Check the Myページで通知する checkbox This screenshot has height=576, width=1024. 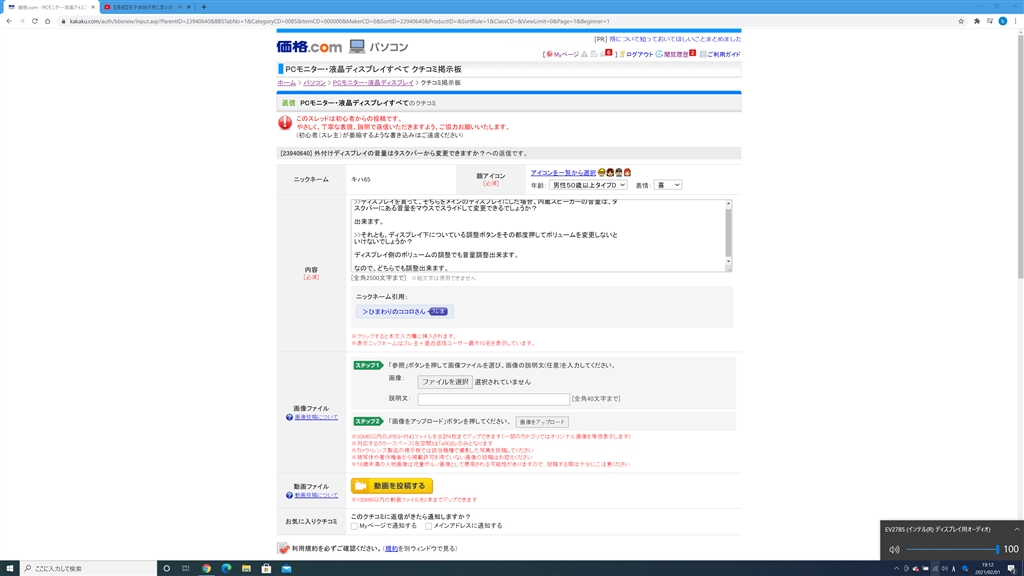[355, 526]
